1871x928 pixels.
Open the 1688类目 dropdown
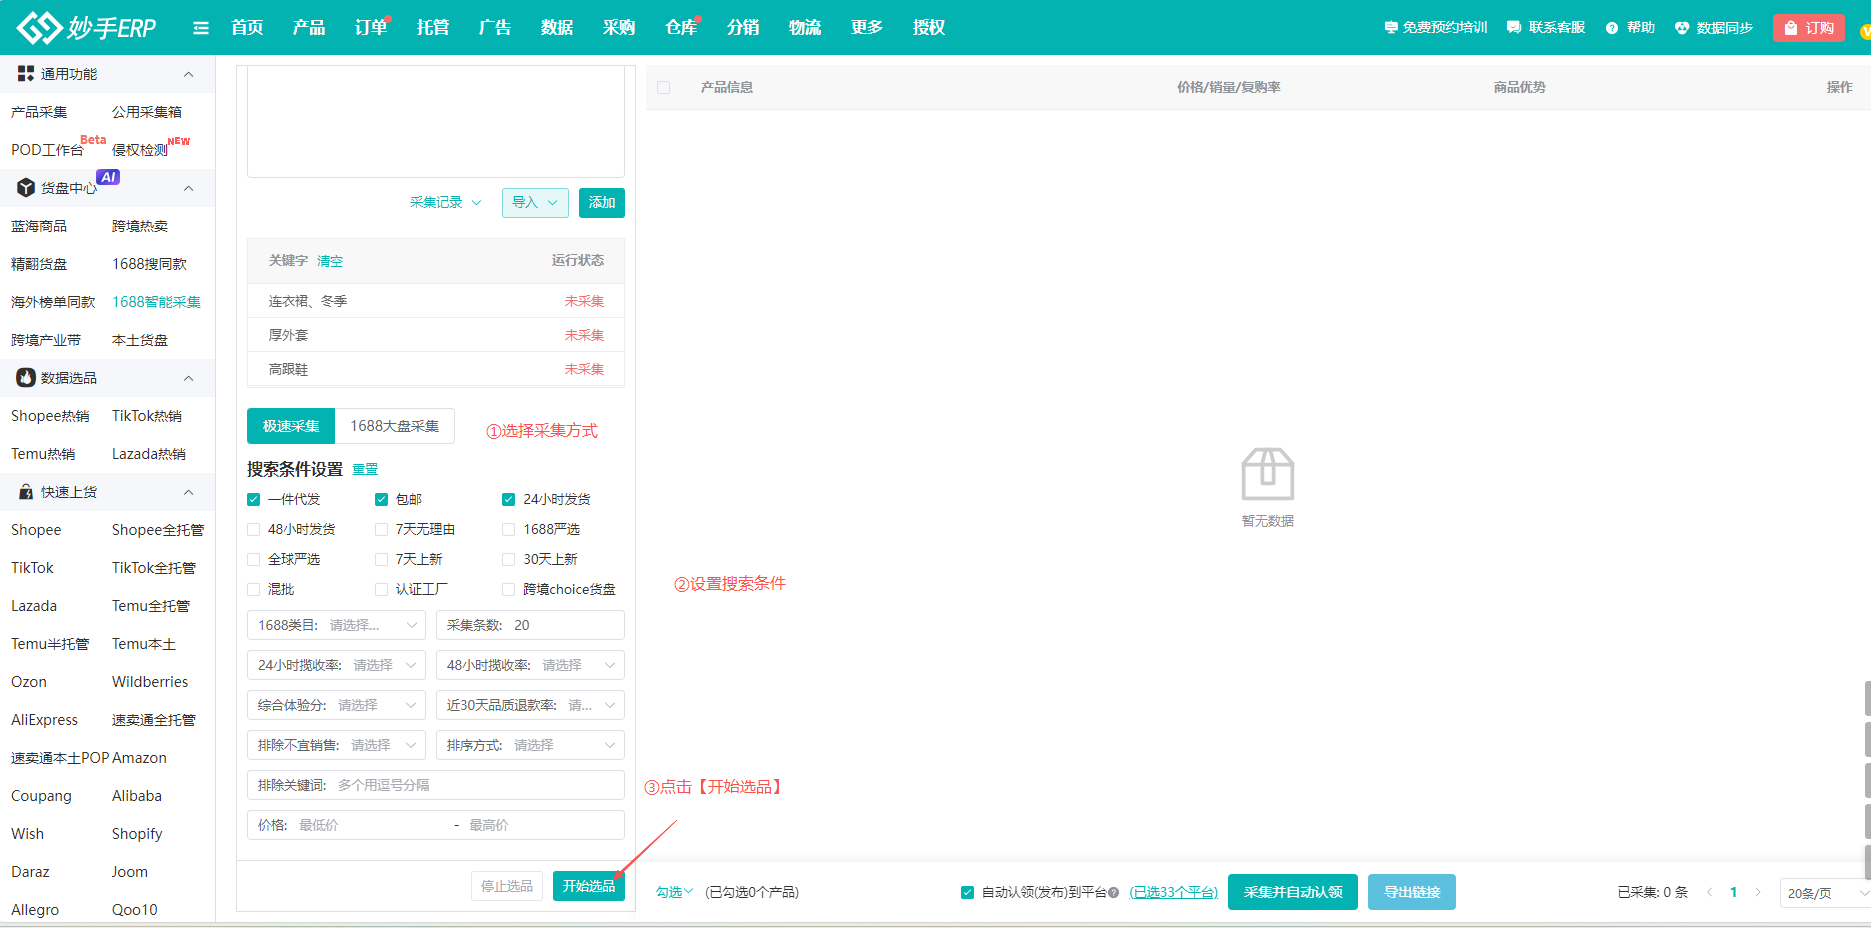click(x=336, y=625)
